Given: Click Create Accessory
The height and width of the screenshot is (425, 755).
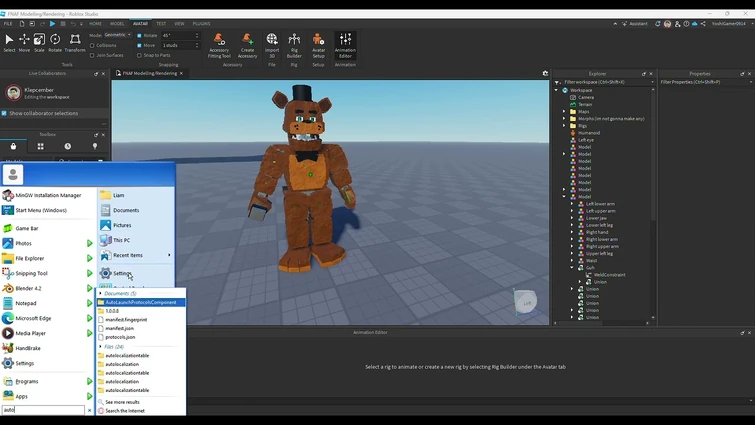Looking at the screenshot, I should click(247, 45).
